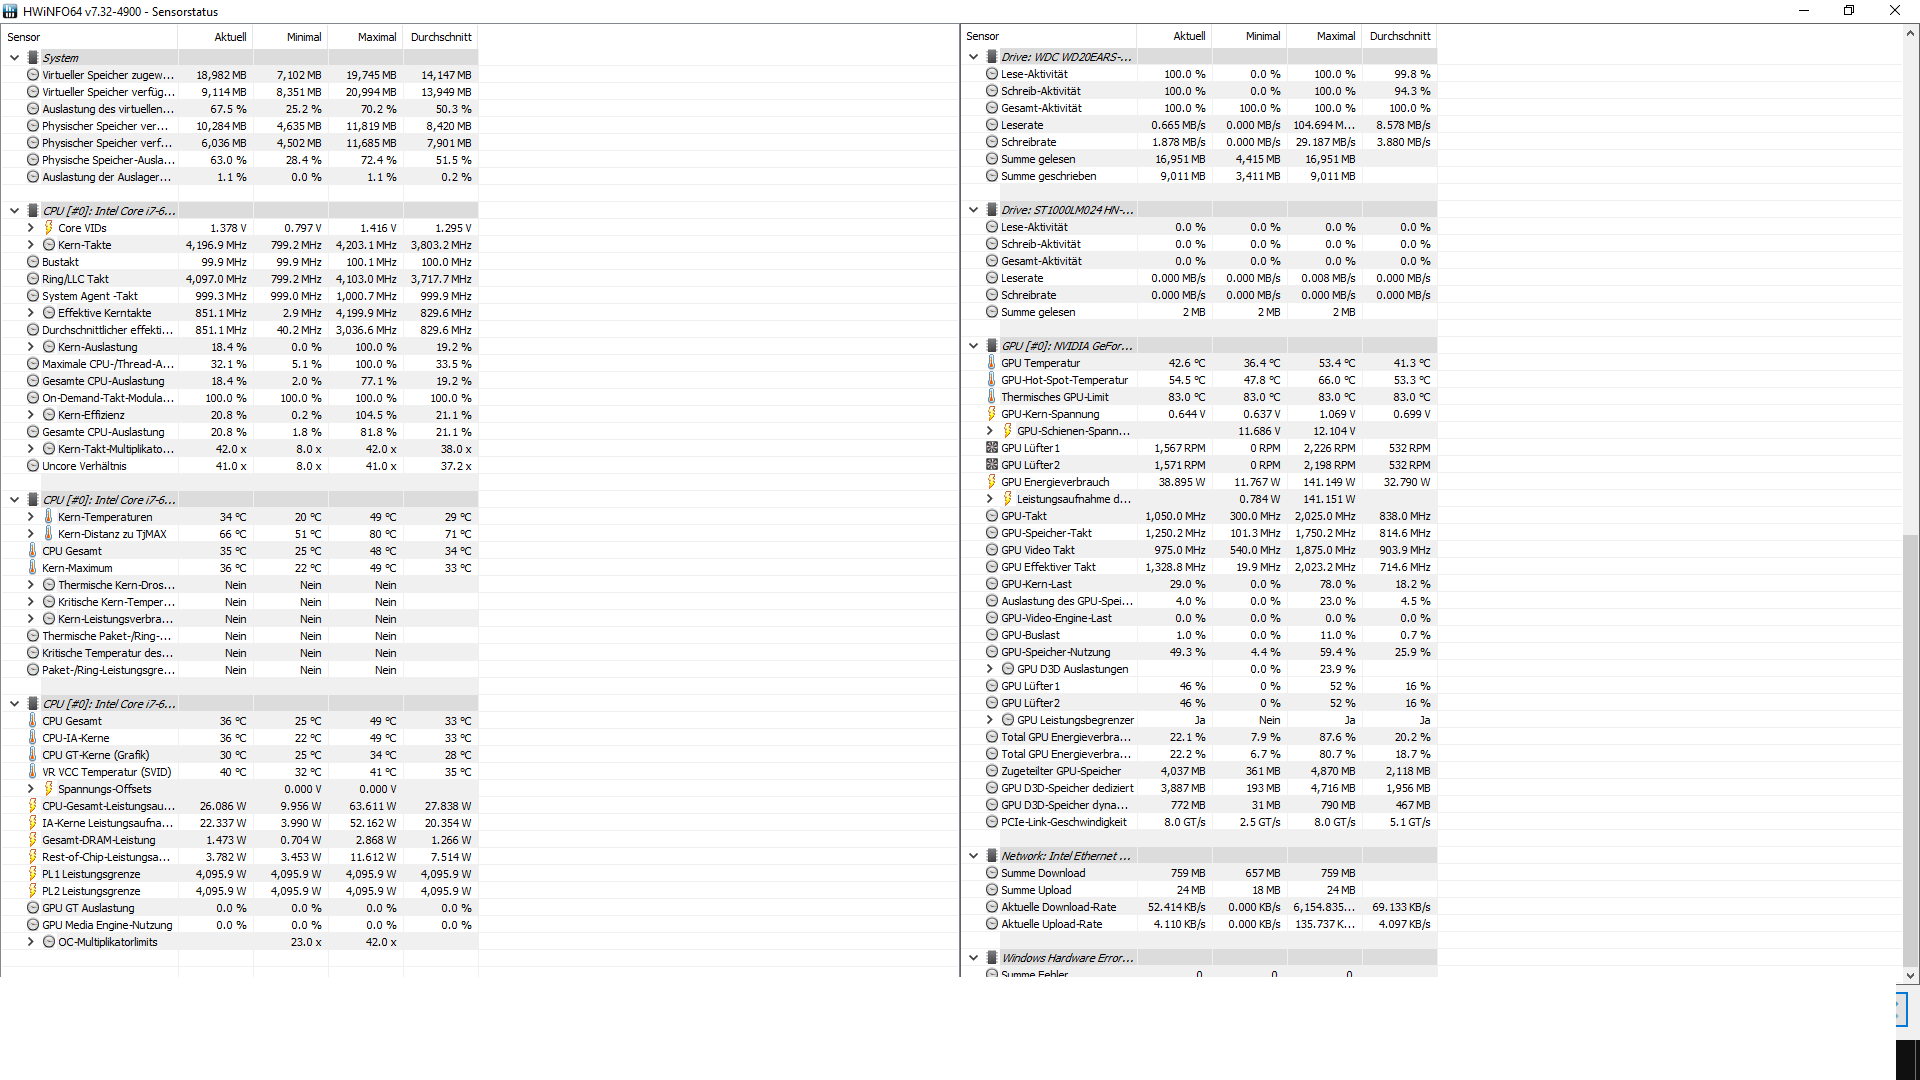This screenshot has width=1920, height=1080.
Task: Click the icon beside Summe Download
Action: [991, 873]
